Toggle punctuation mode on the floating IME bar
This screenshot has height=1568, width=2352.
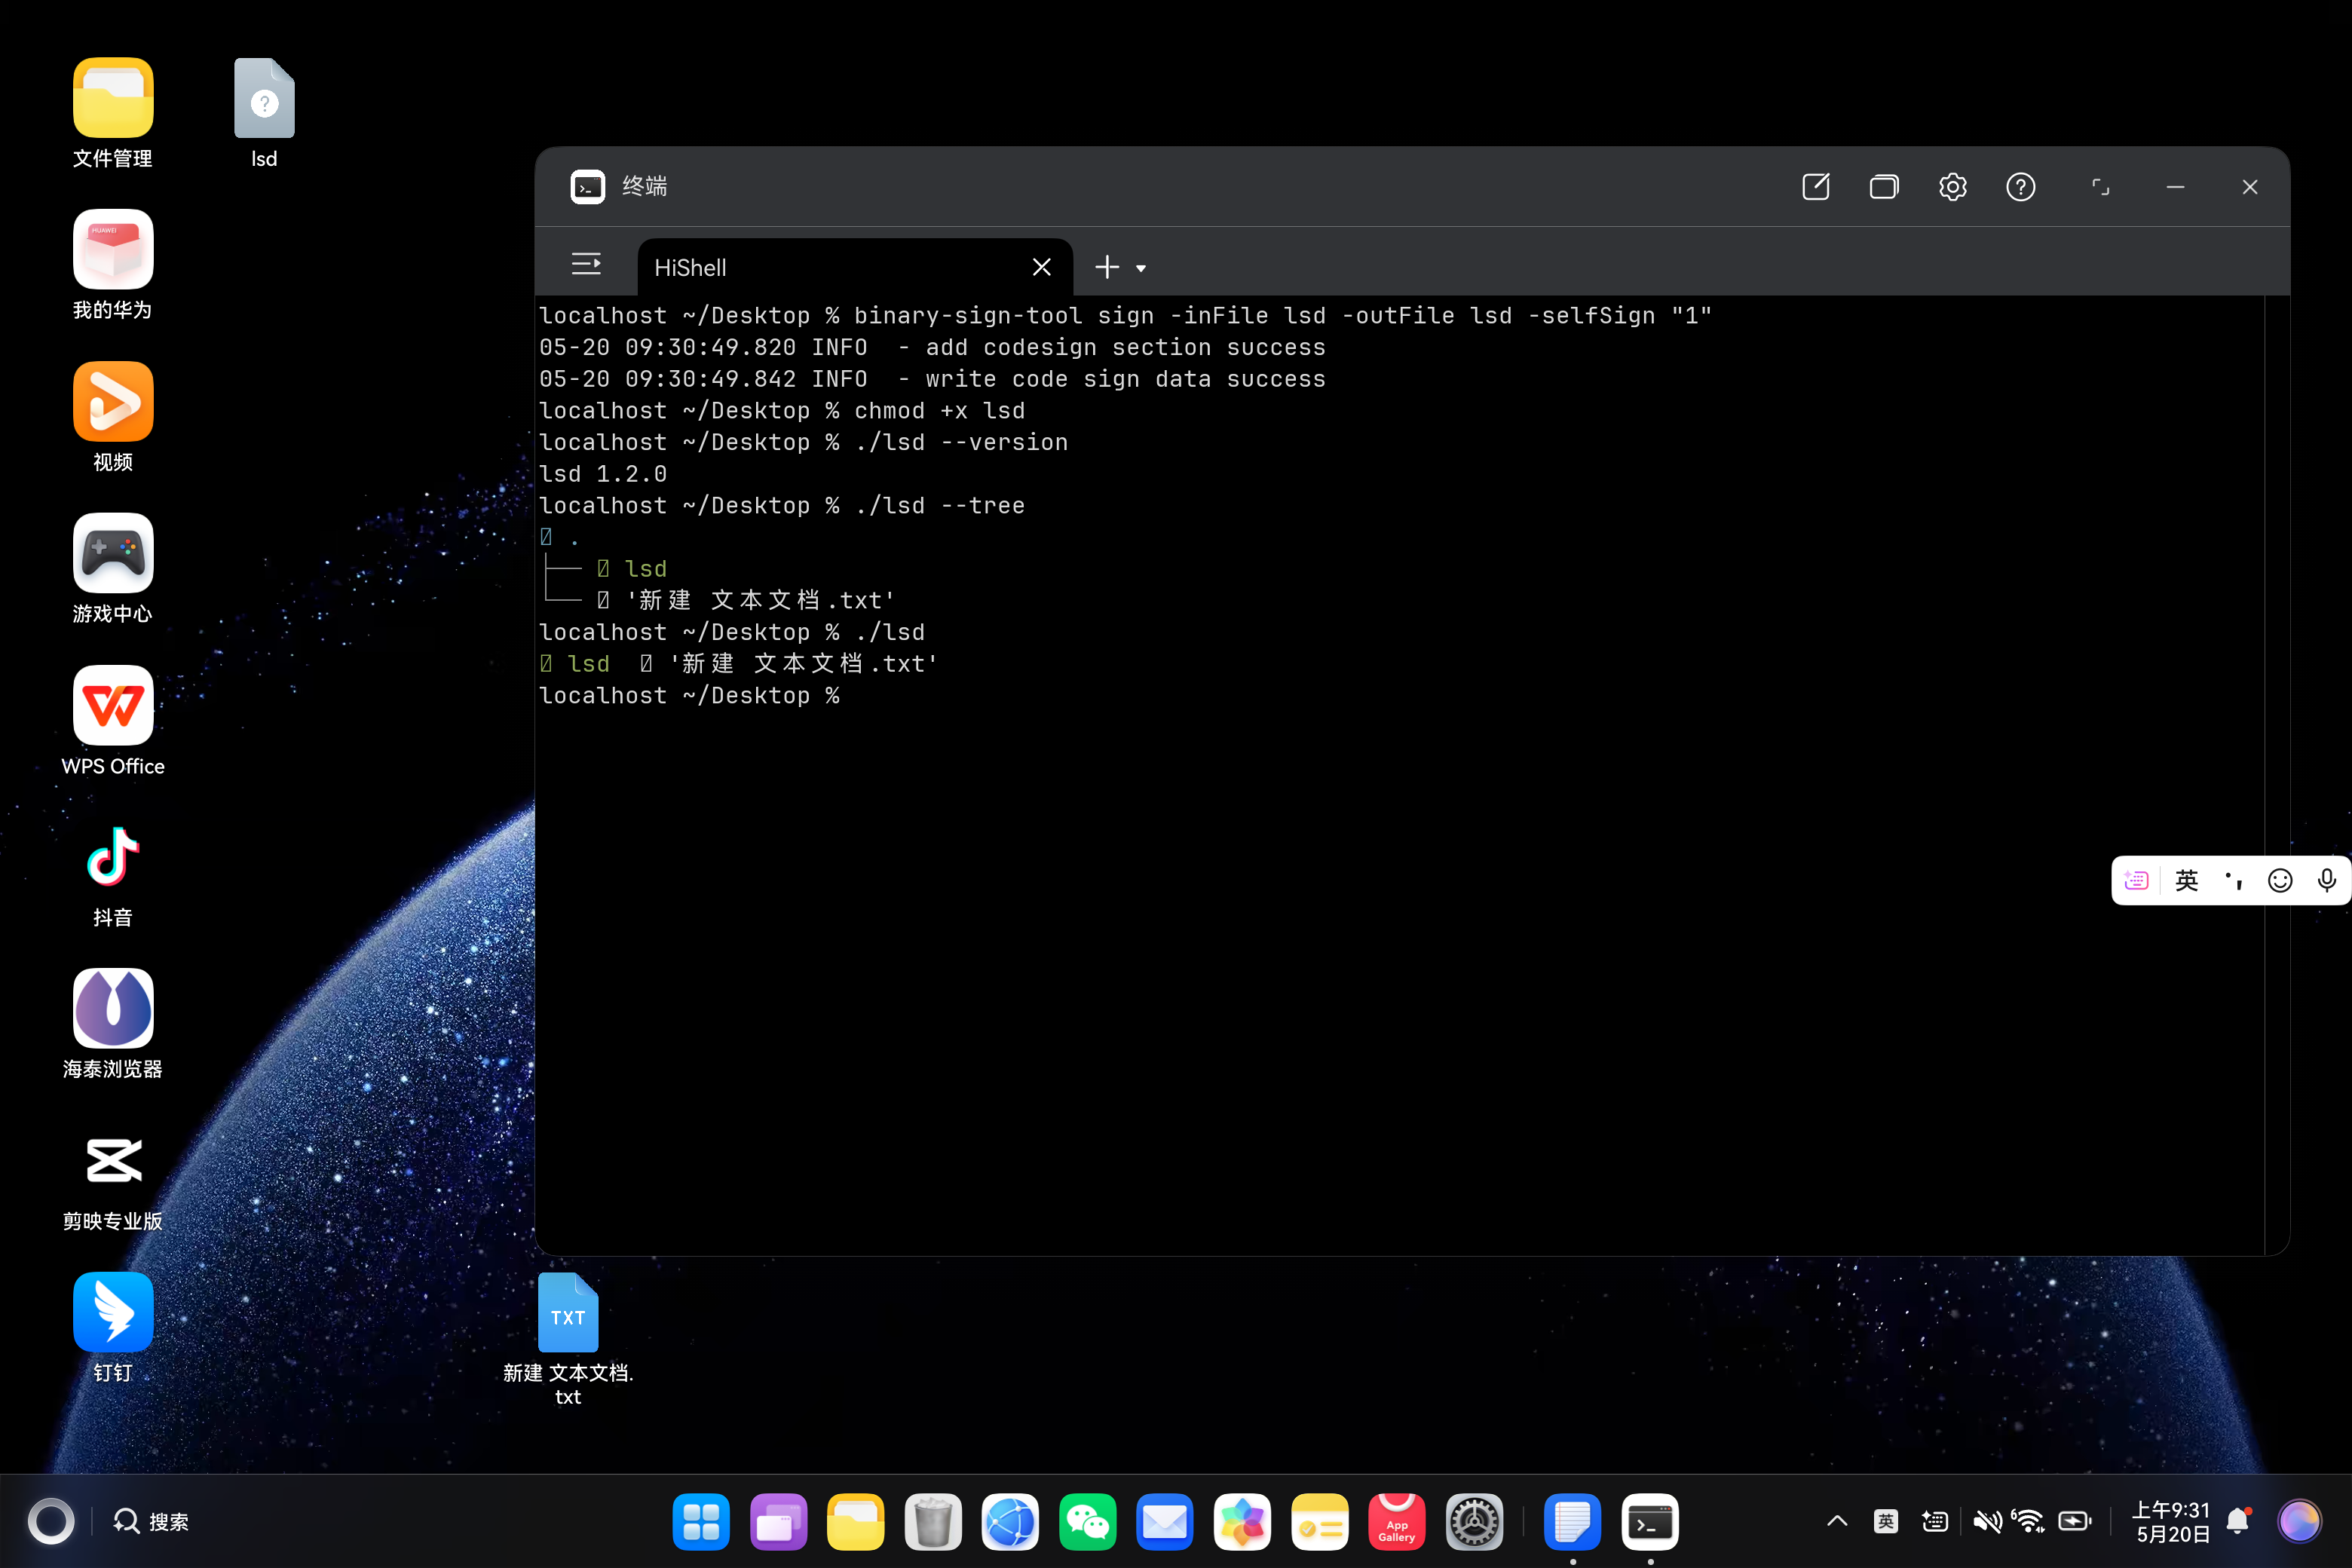pos(2234,880)
